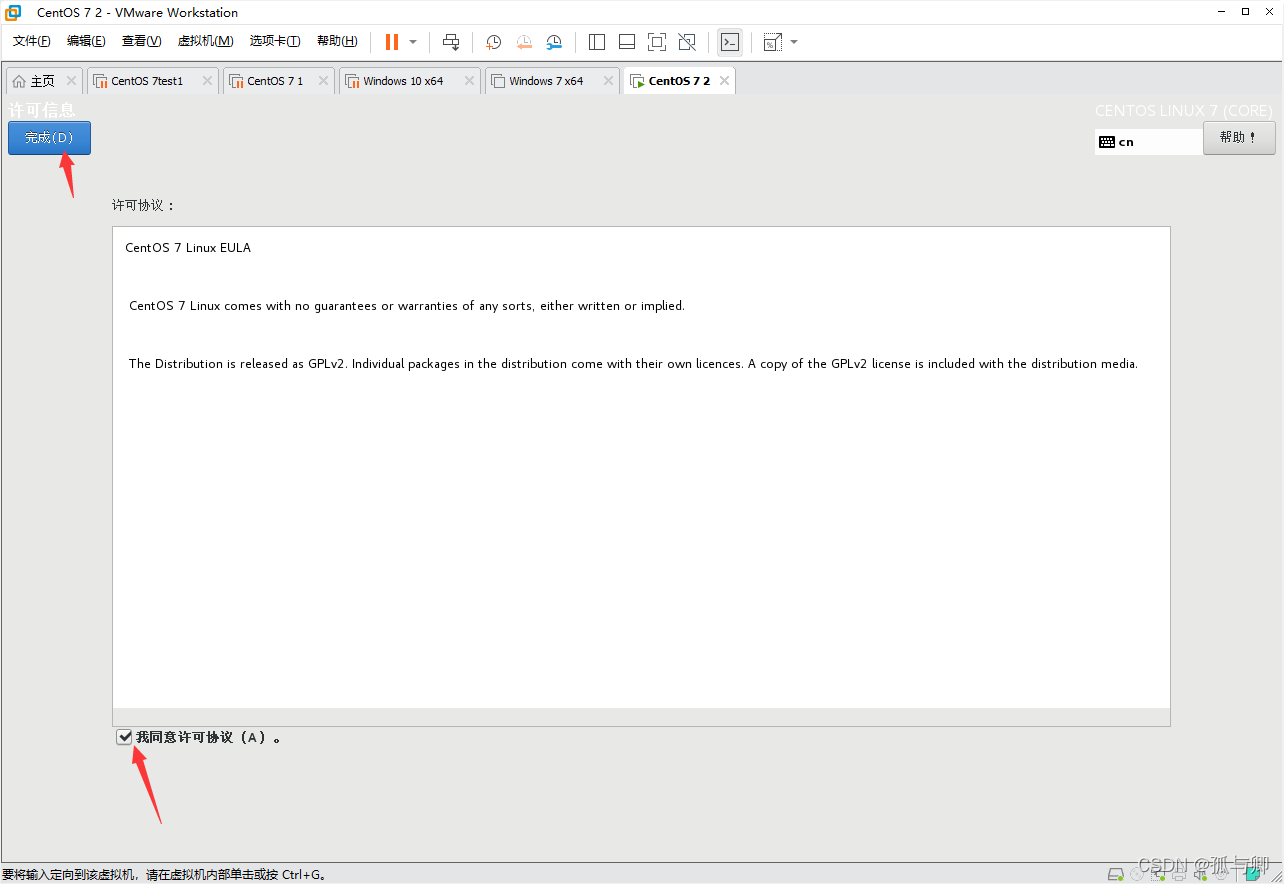The height and width of the screenshot is (884, 1284).
Task: Select the active CentOS 7 2 tab
Action: point(679,81)
